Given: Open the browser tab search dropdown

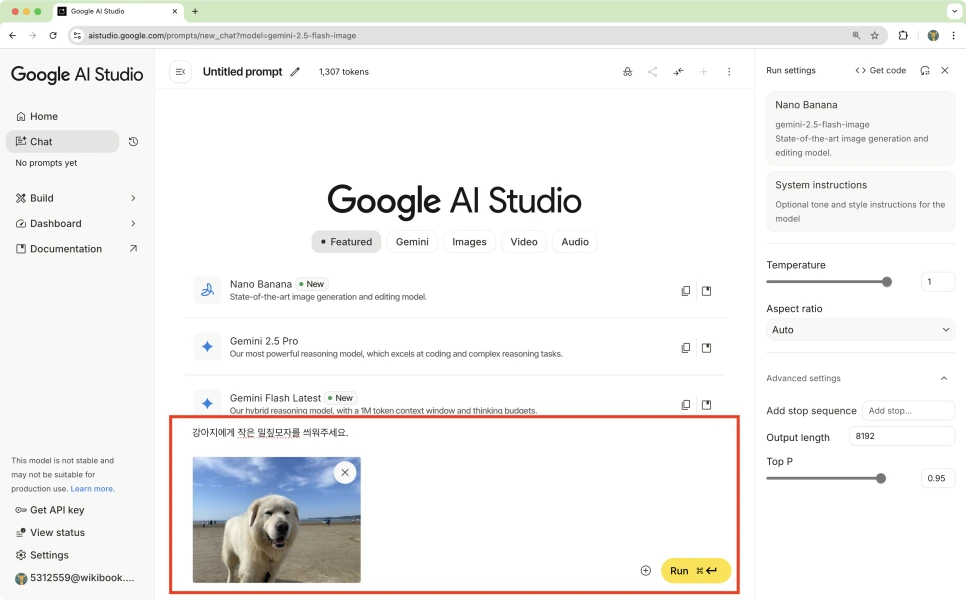Looking at the screenshot, I should (954, 11).
